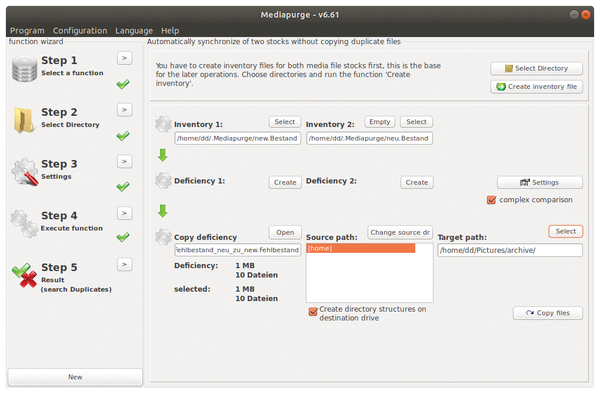Open the Settings button
This screenshot has width=600, height=394.
click(x=540, y=182)
